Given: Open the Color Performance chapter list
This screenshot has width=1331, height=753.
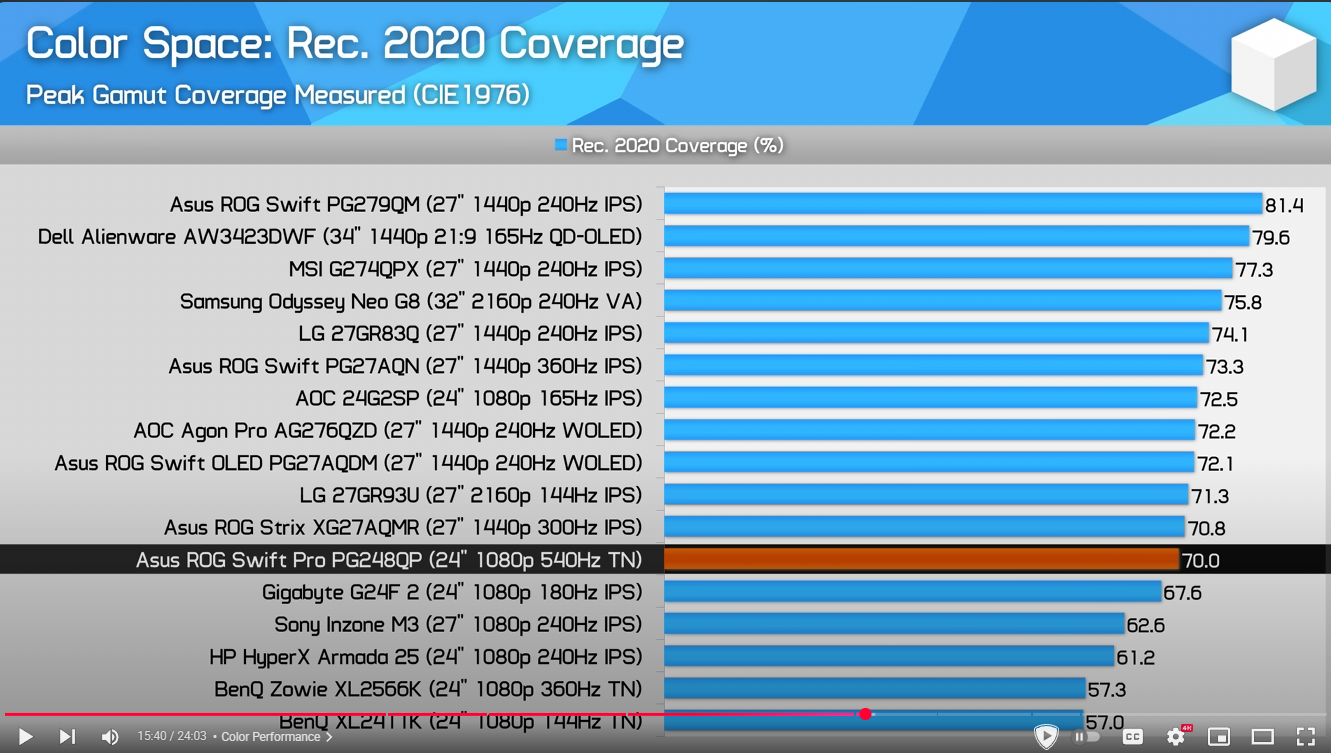Looking at the screenshot, I should (x=277, y=737).
